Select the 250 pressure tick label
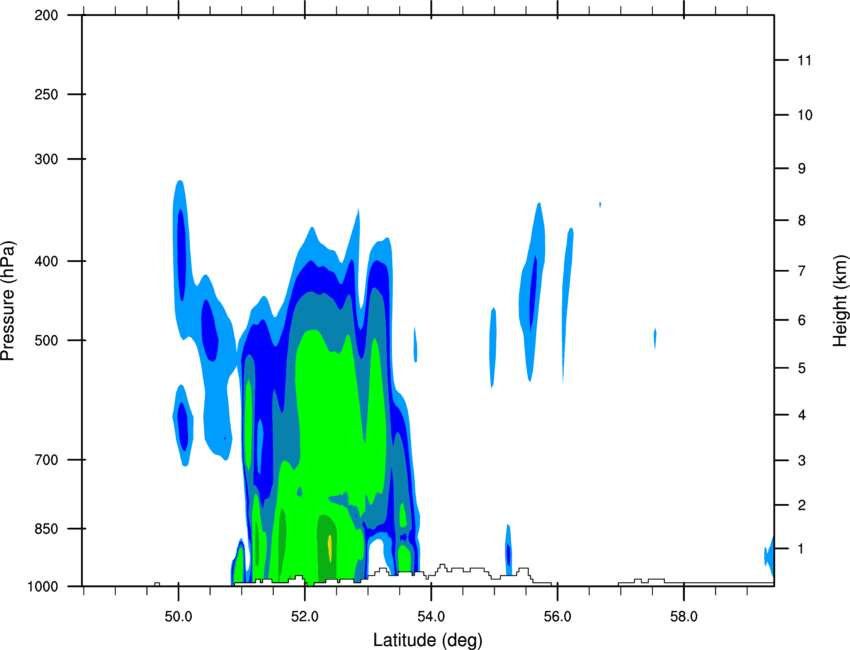The width and height of the screenshot is (850, 650). click(x=46, y=94)
